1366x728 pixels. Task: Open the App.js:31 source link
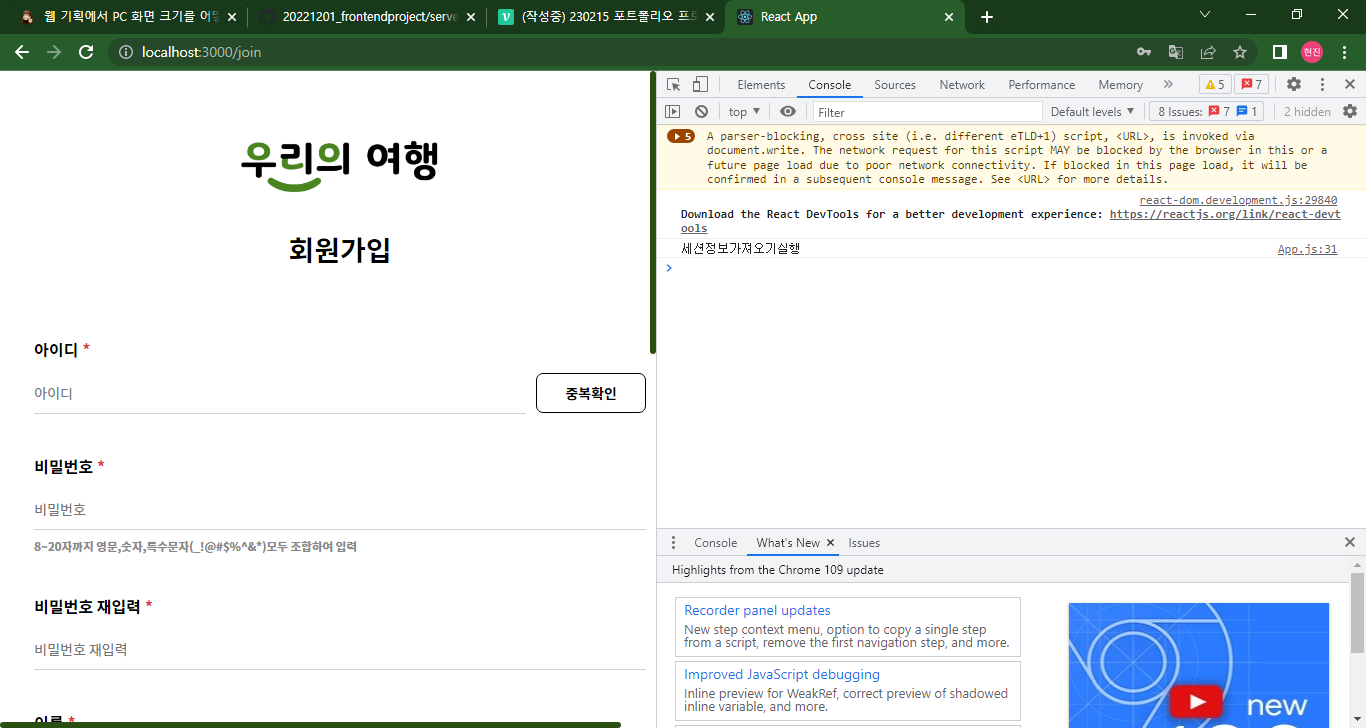[x=1307, y=249]
